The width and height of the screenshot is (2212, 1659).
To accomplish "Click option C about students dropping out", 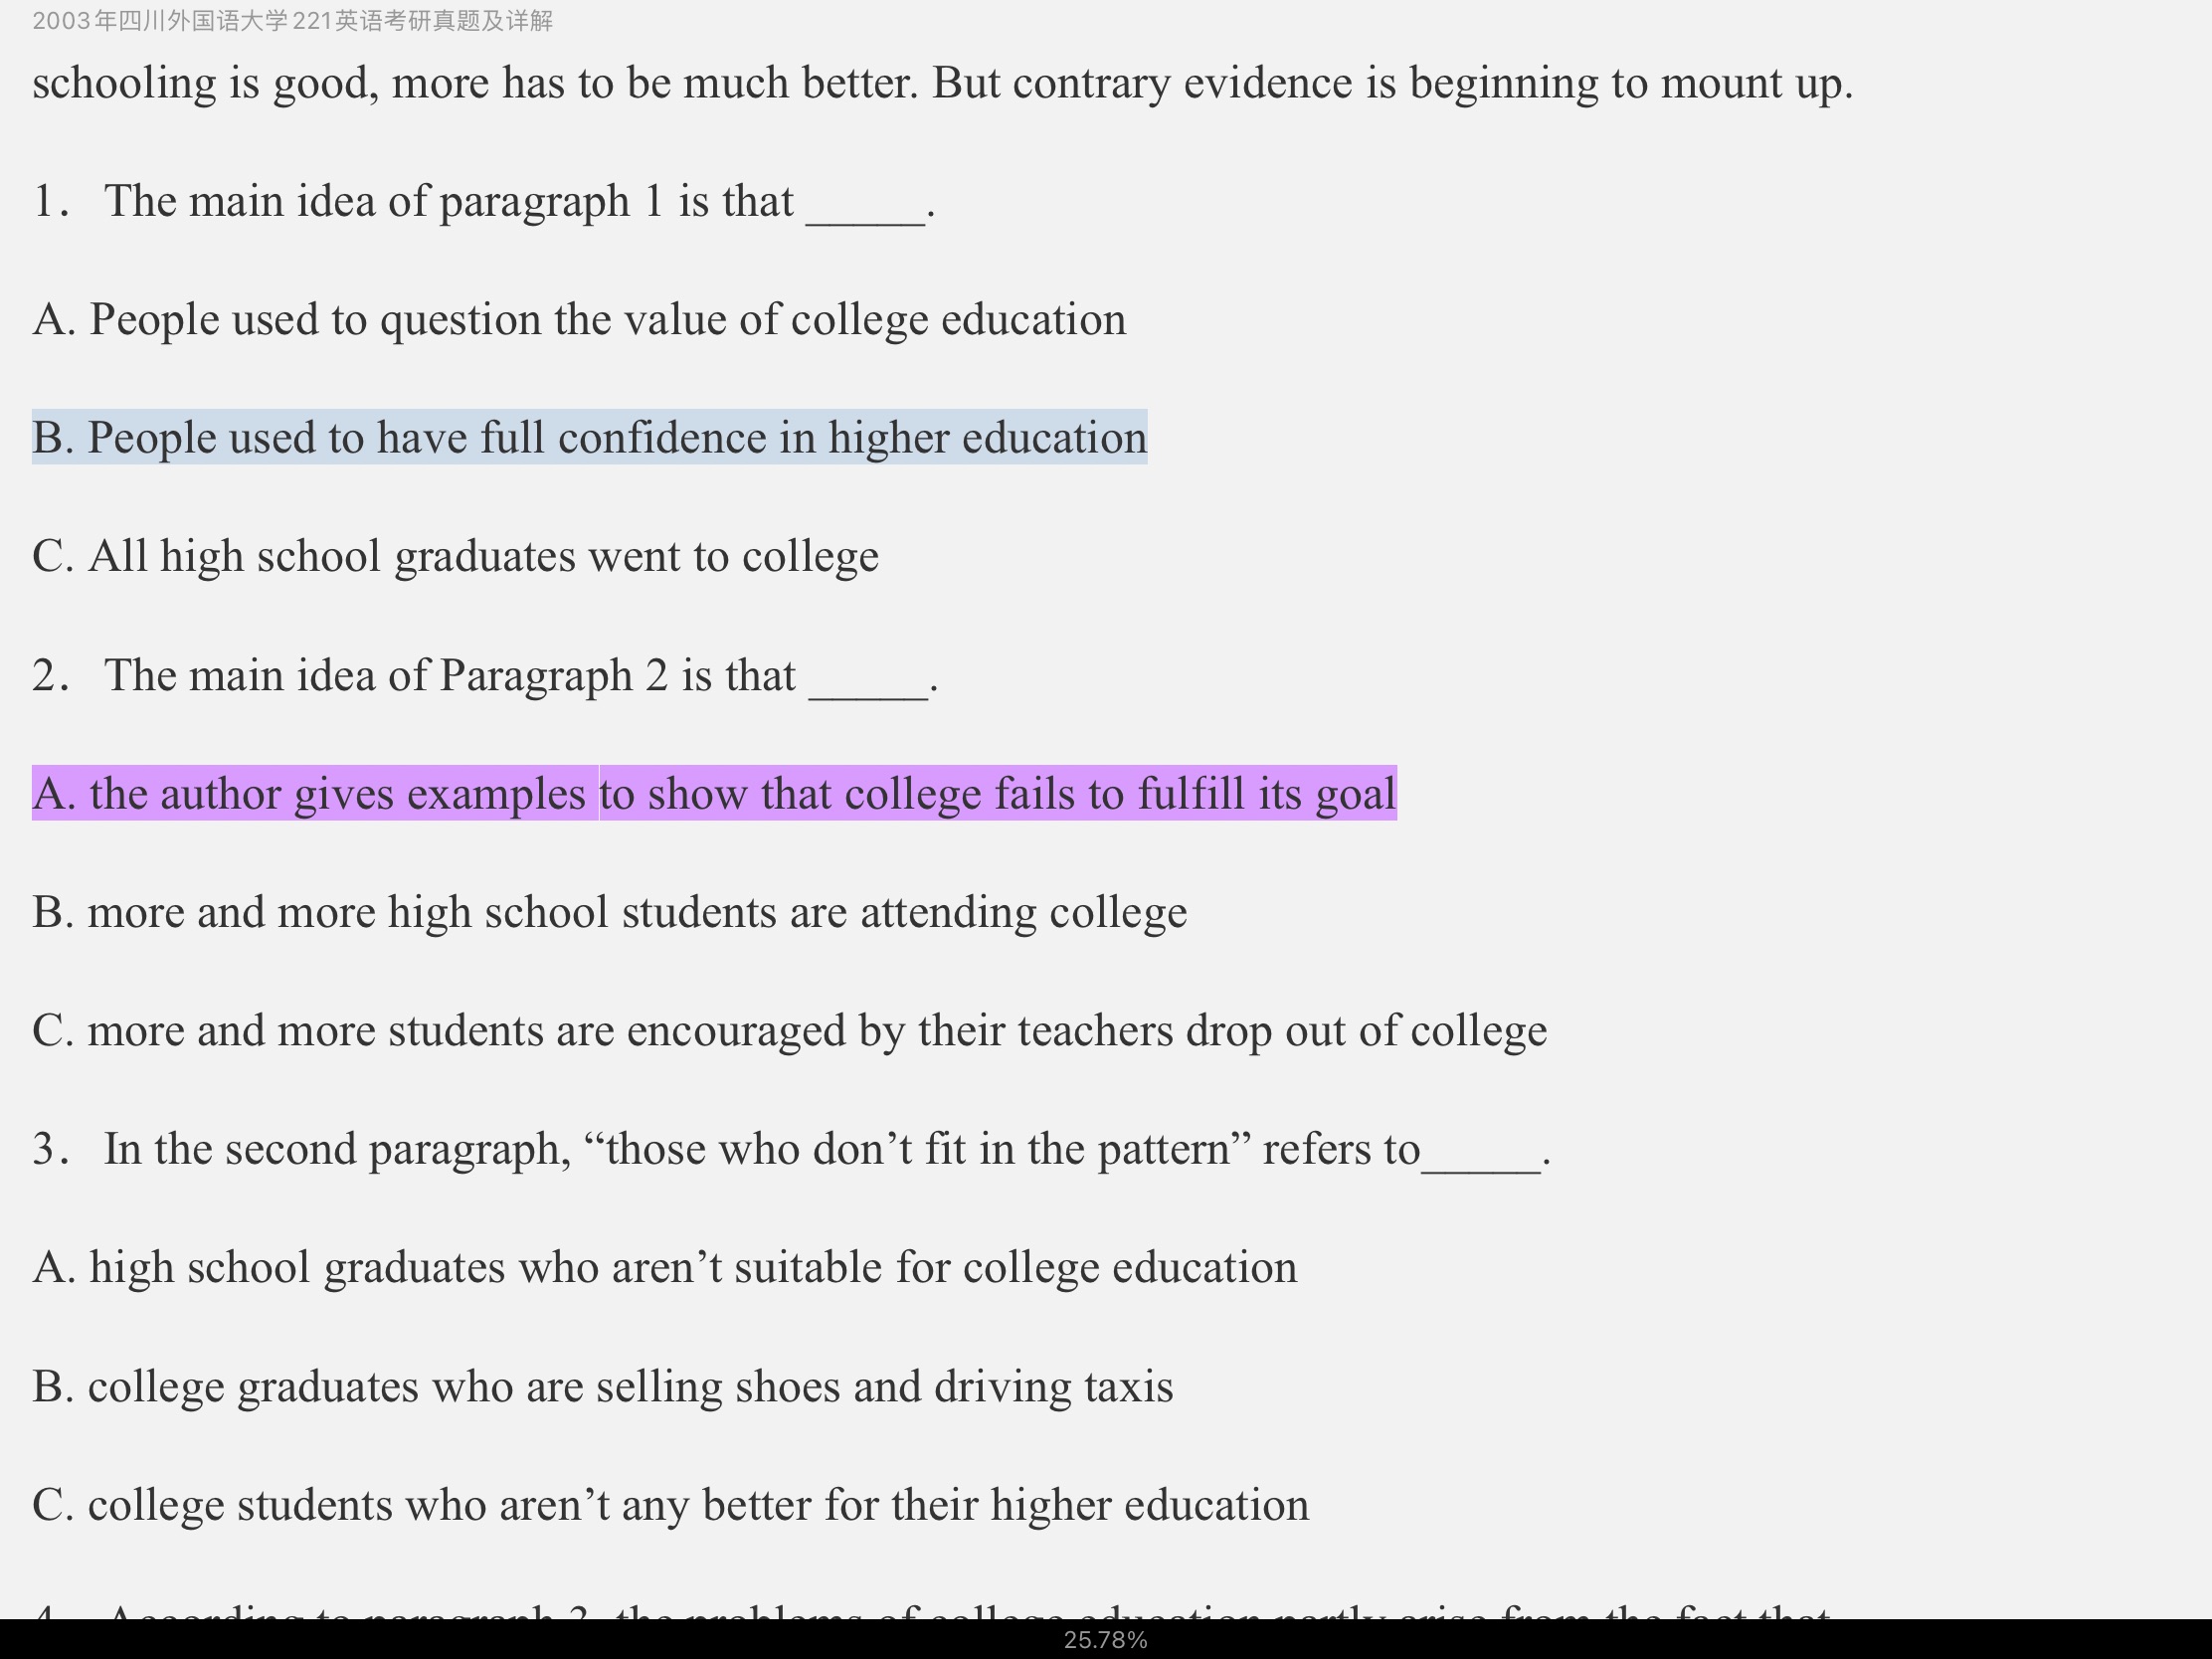I will pyautogui.click(x=789, y=1030).
